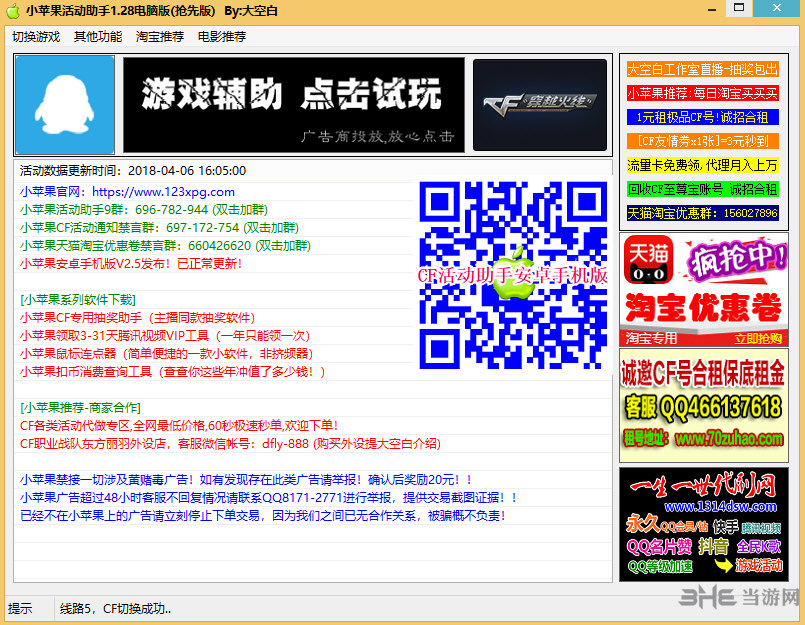
Task: Click the QQ penguin avatar icon
Action: [x=65, y=105]
